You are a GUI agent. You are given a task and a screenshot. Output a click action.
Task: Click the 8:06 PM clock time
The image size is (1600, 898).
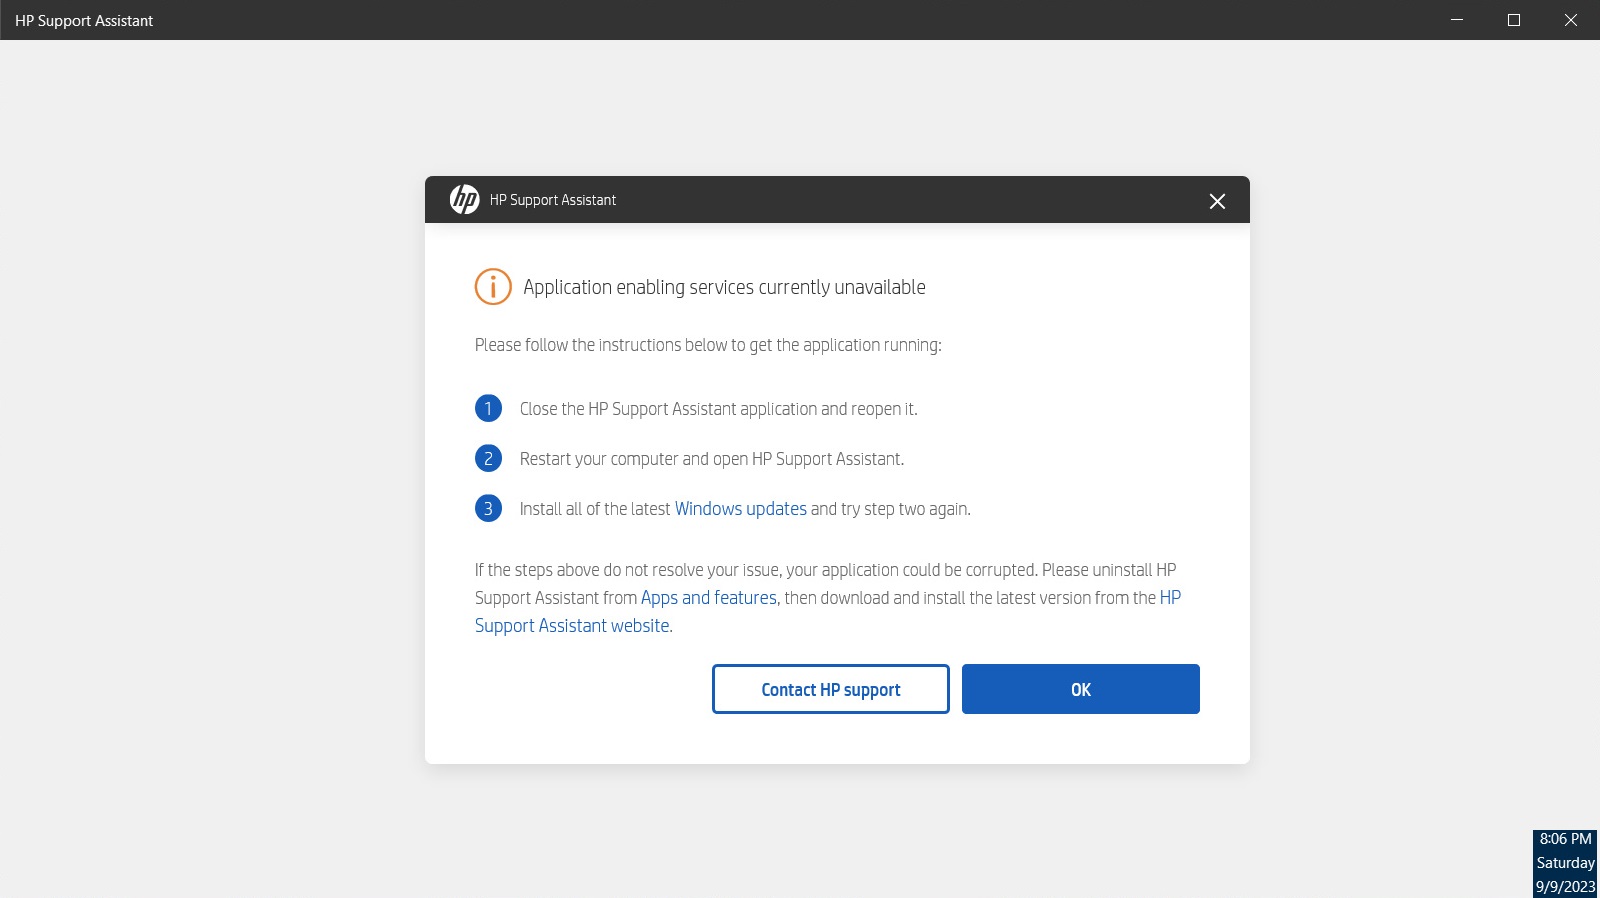click(x=1565, y=839)
